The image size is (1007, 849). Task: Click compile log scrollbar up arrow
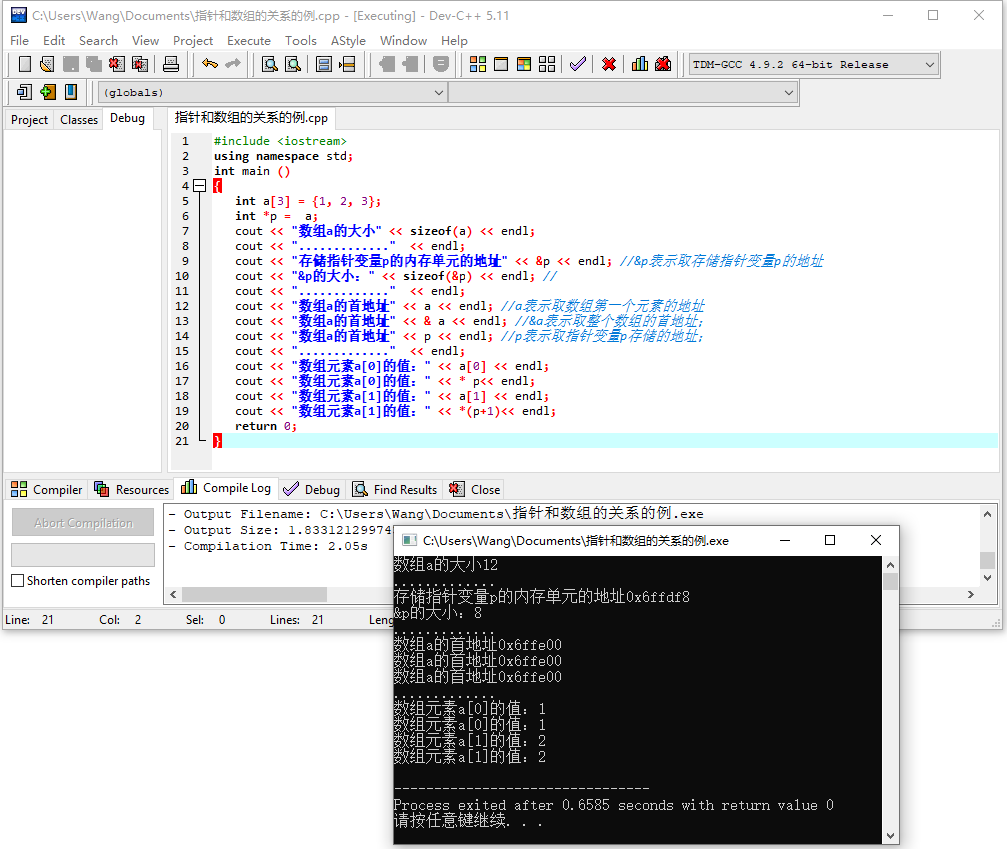click(x=988, y=514)
